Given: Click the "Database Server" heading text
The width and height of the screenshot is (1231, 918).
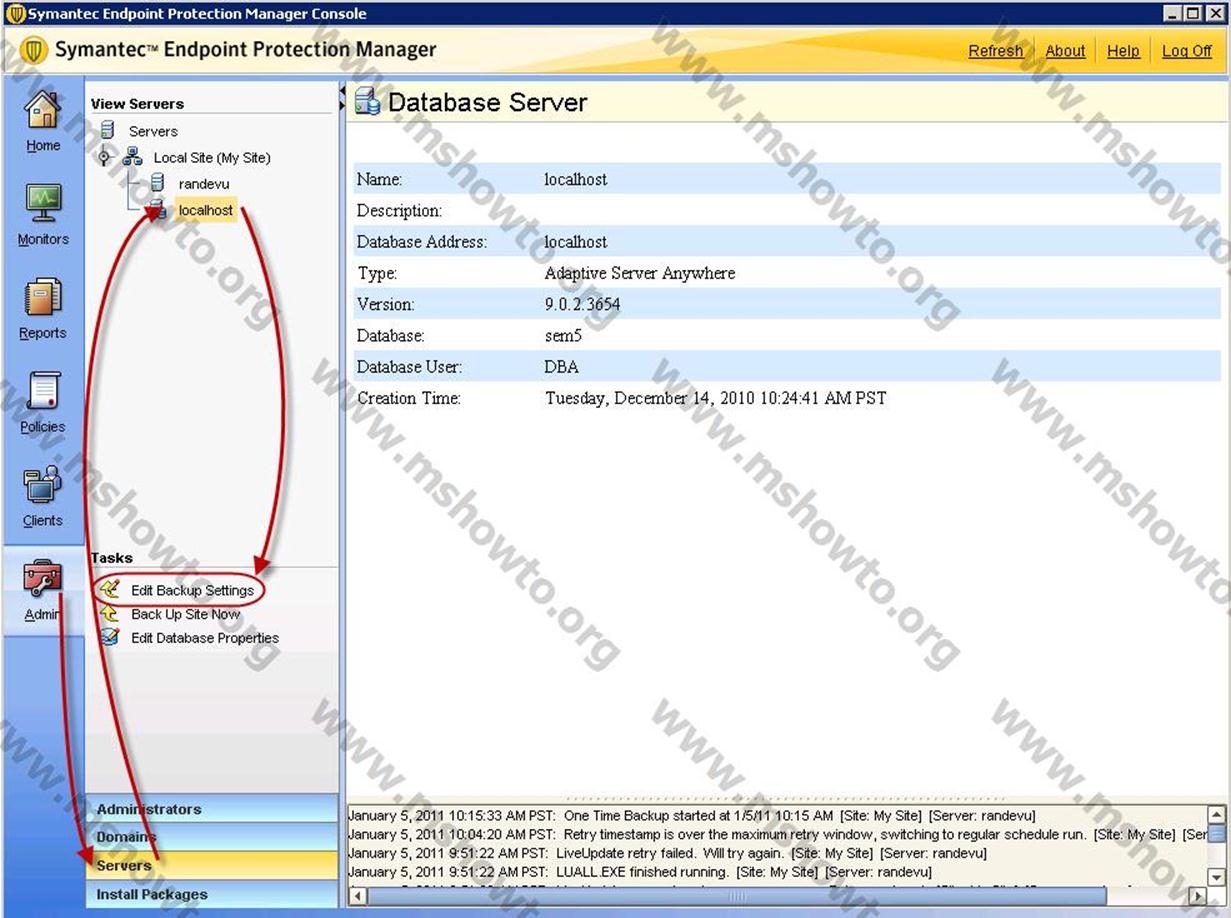Looking at the screenshot, I should (x=487, y=102).
